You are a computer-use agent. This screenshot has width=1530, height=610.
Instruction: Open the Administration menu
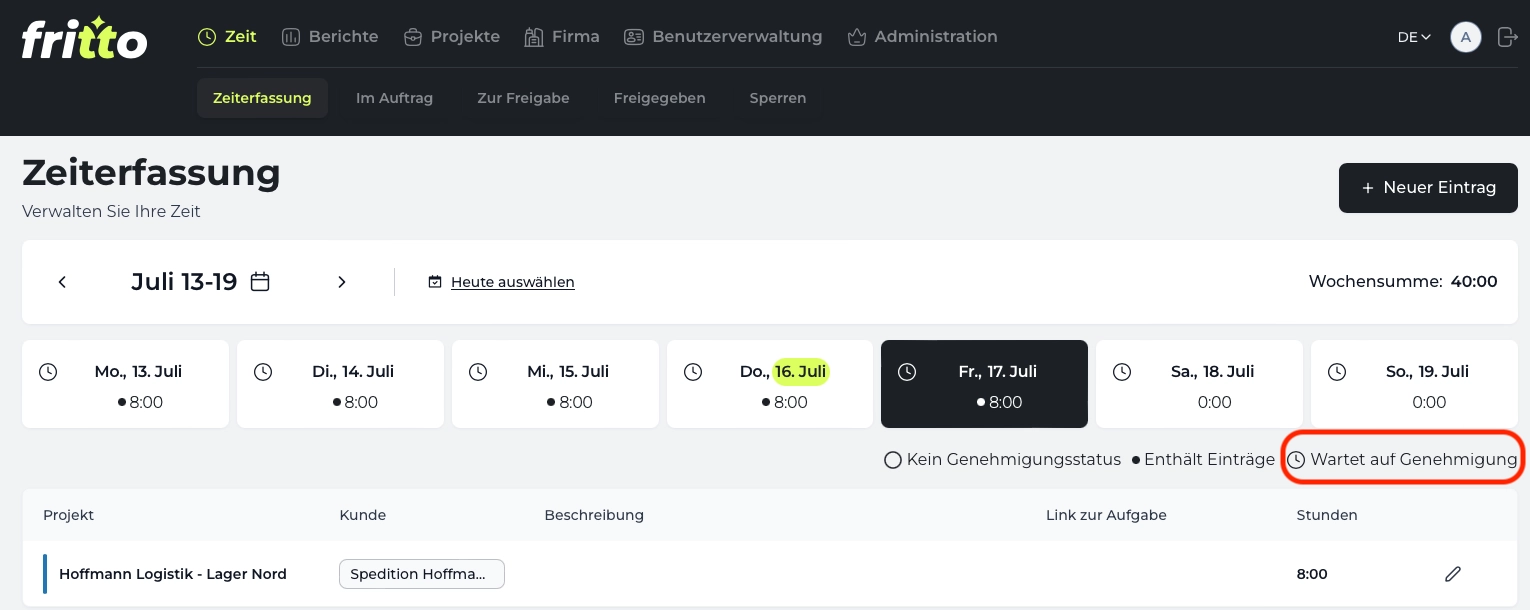[x=922, y=37]
